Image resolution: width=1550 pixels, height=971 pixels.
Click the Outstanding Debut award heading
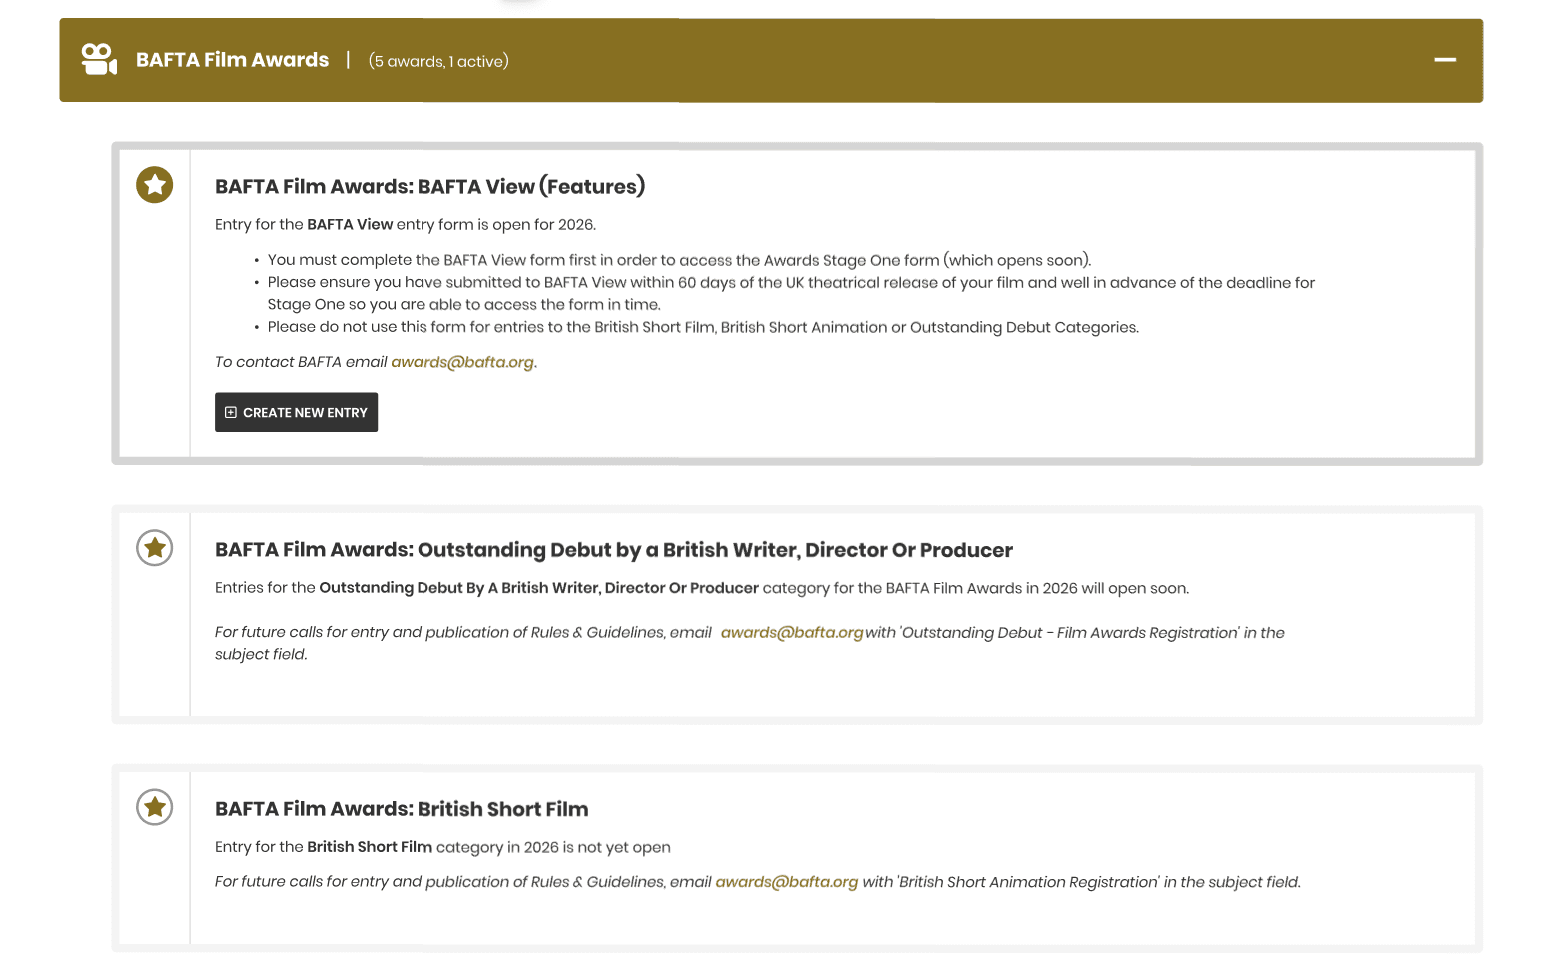613,550
